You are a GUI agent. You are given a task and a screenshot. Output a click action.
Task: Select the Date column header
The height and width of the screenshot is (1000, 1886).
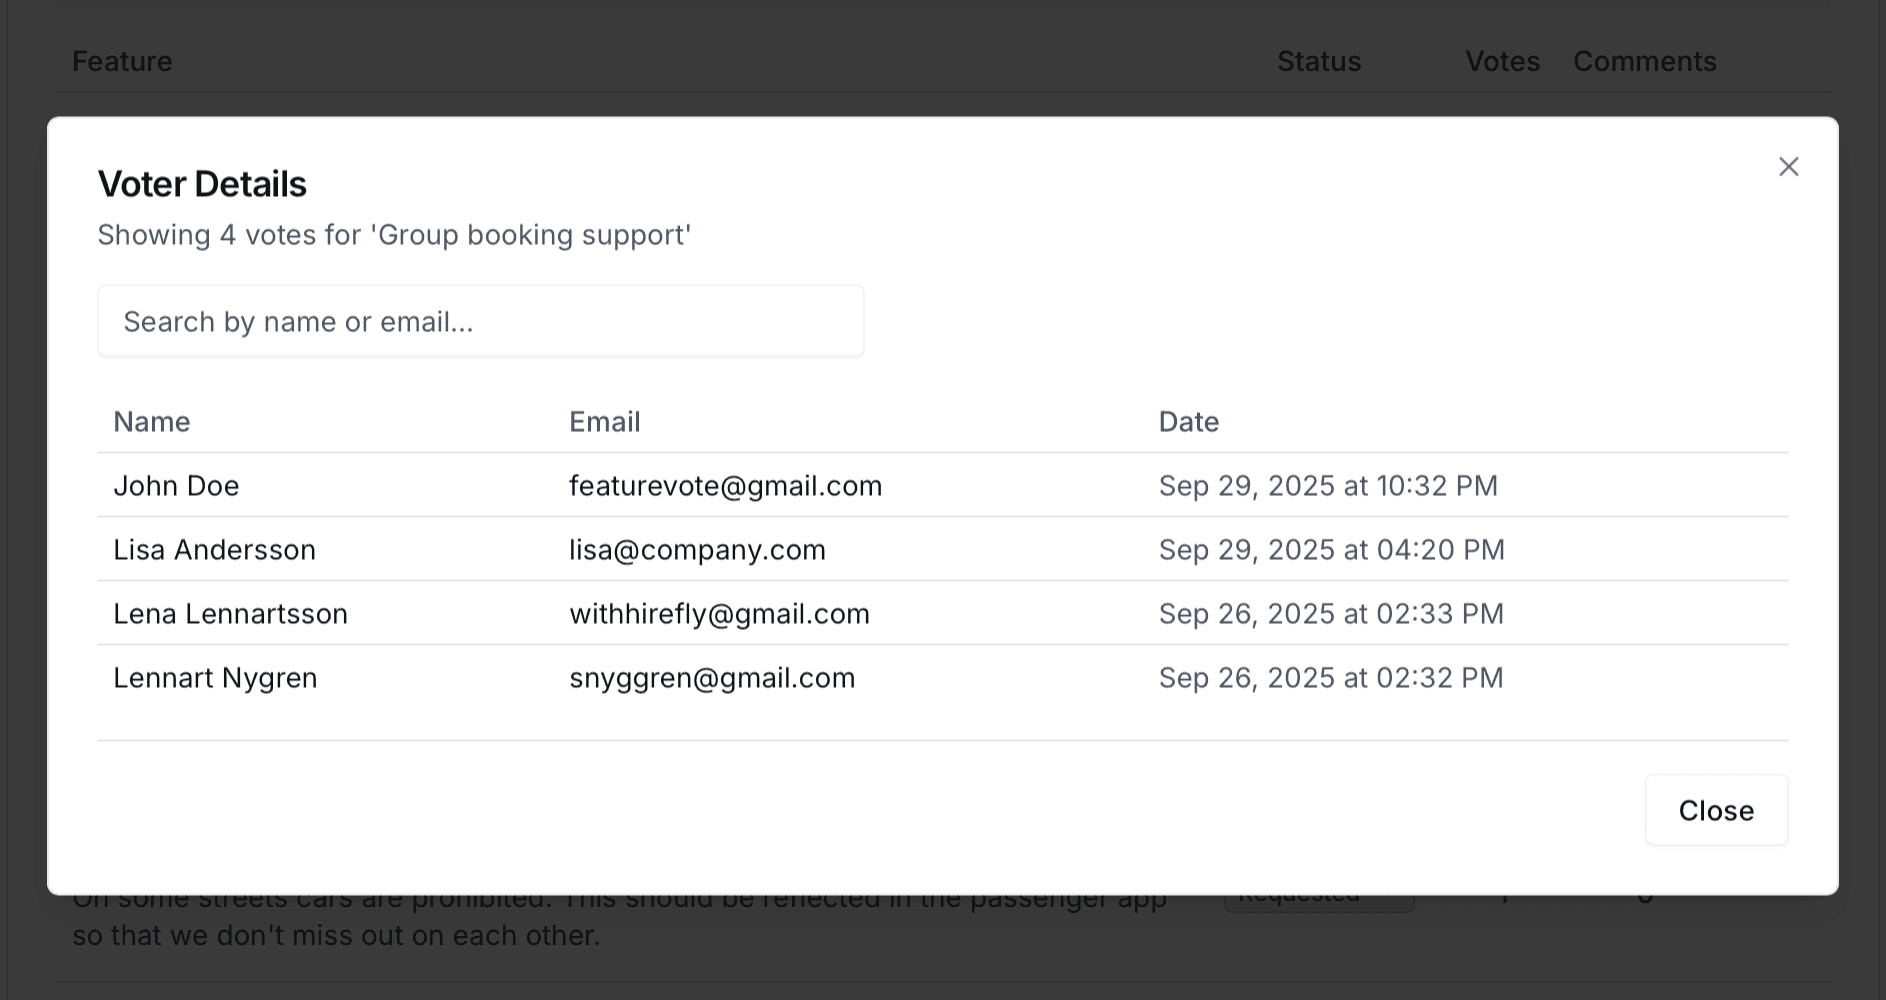[1189, 422]
